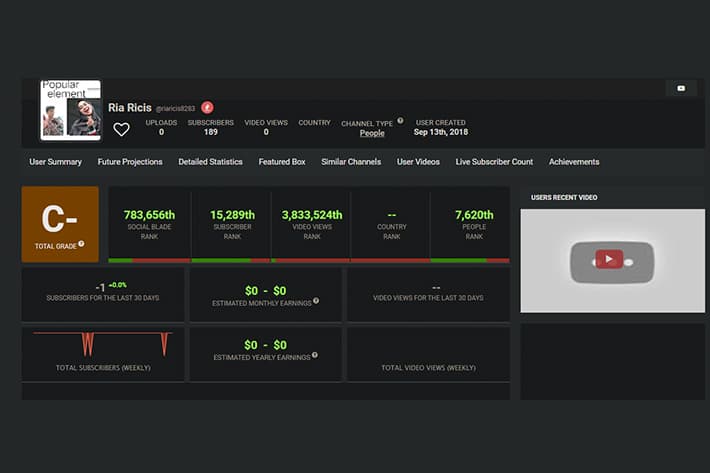This screenshot has height=473, width=710.
Task: Open the YouTube icon button at top right
Action: [681, 88]
